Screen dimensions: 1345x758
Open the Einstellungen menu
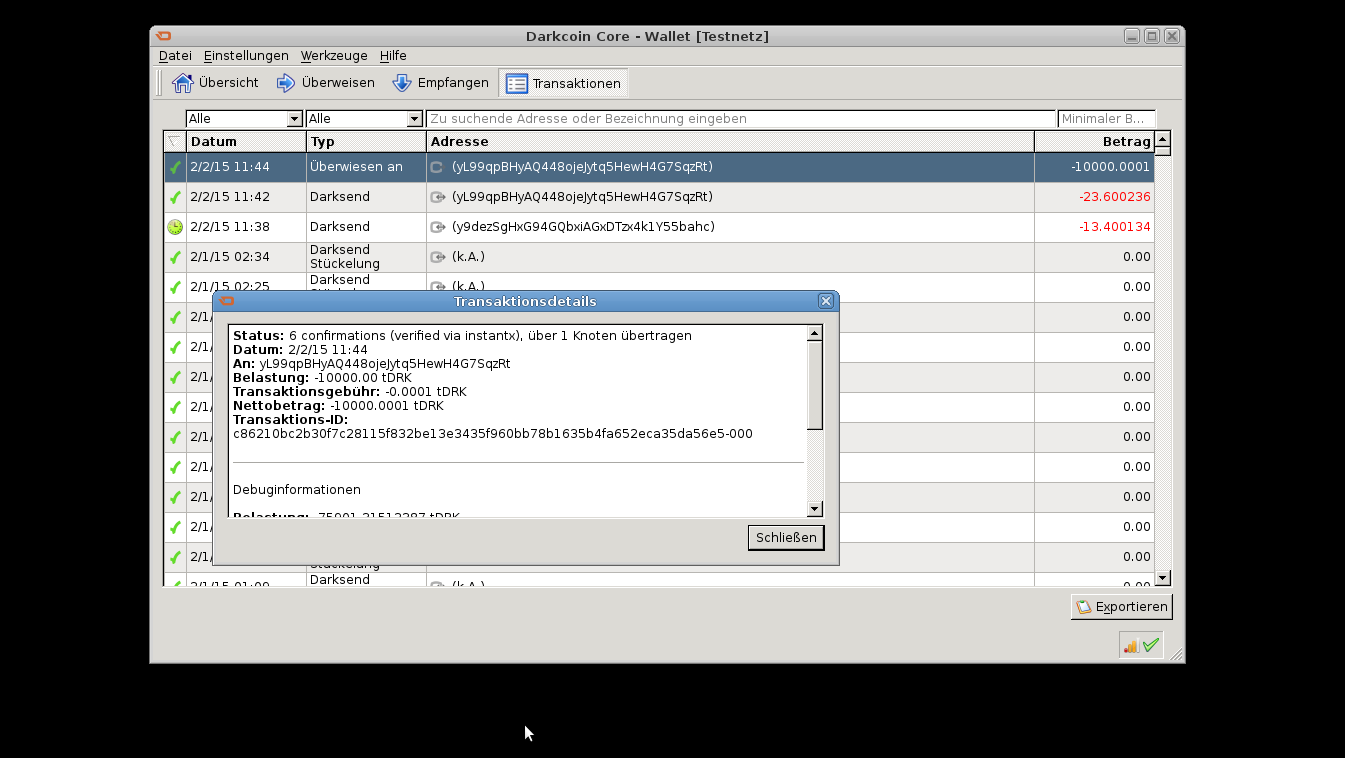(246, 56)
